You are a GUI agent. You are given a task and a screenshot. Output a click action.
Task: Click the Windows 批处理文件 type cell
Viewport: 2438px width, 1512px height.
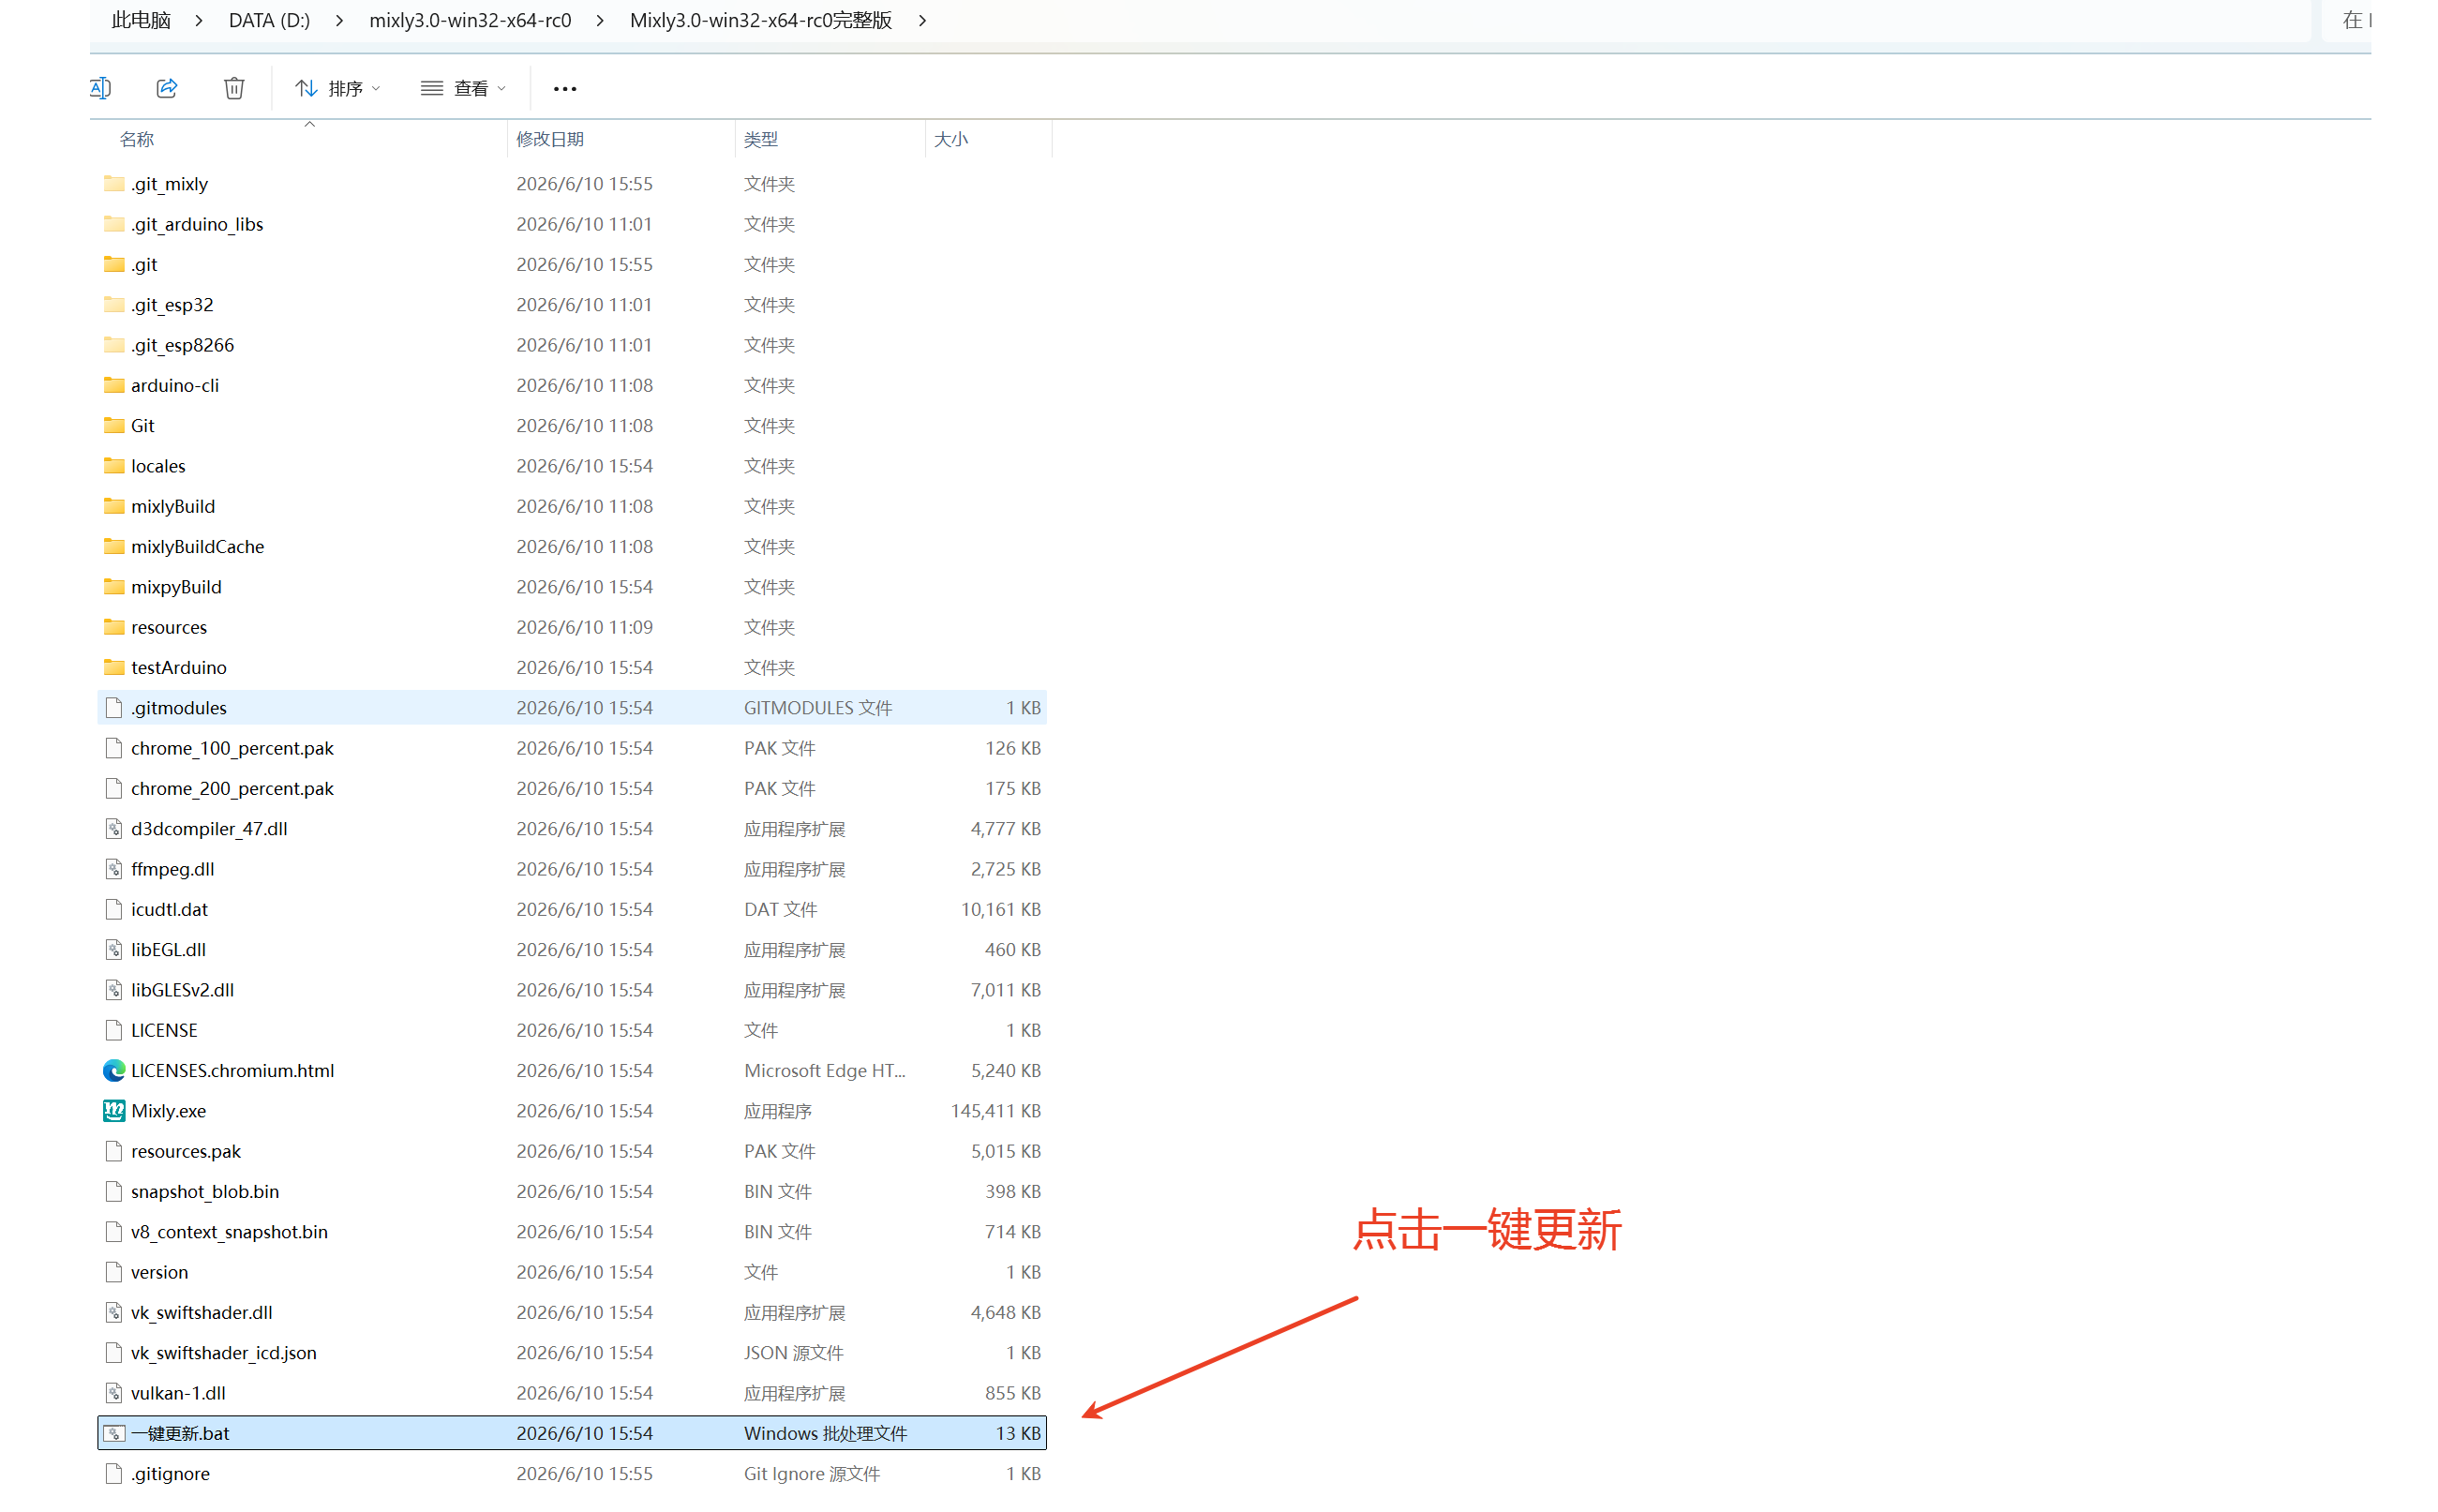pyautogui.click(x=825, y=1433)
